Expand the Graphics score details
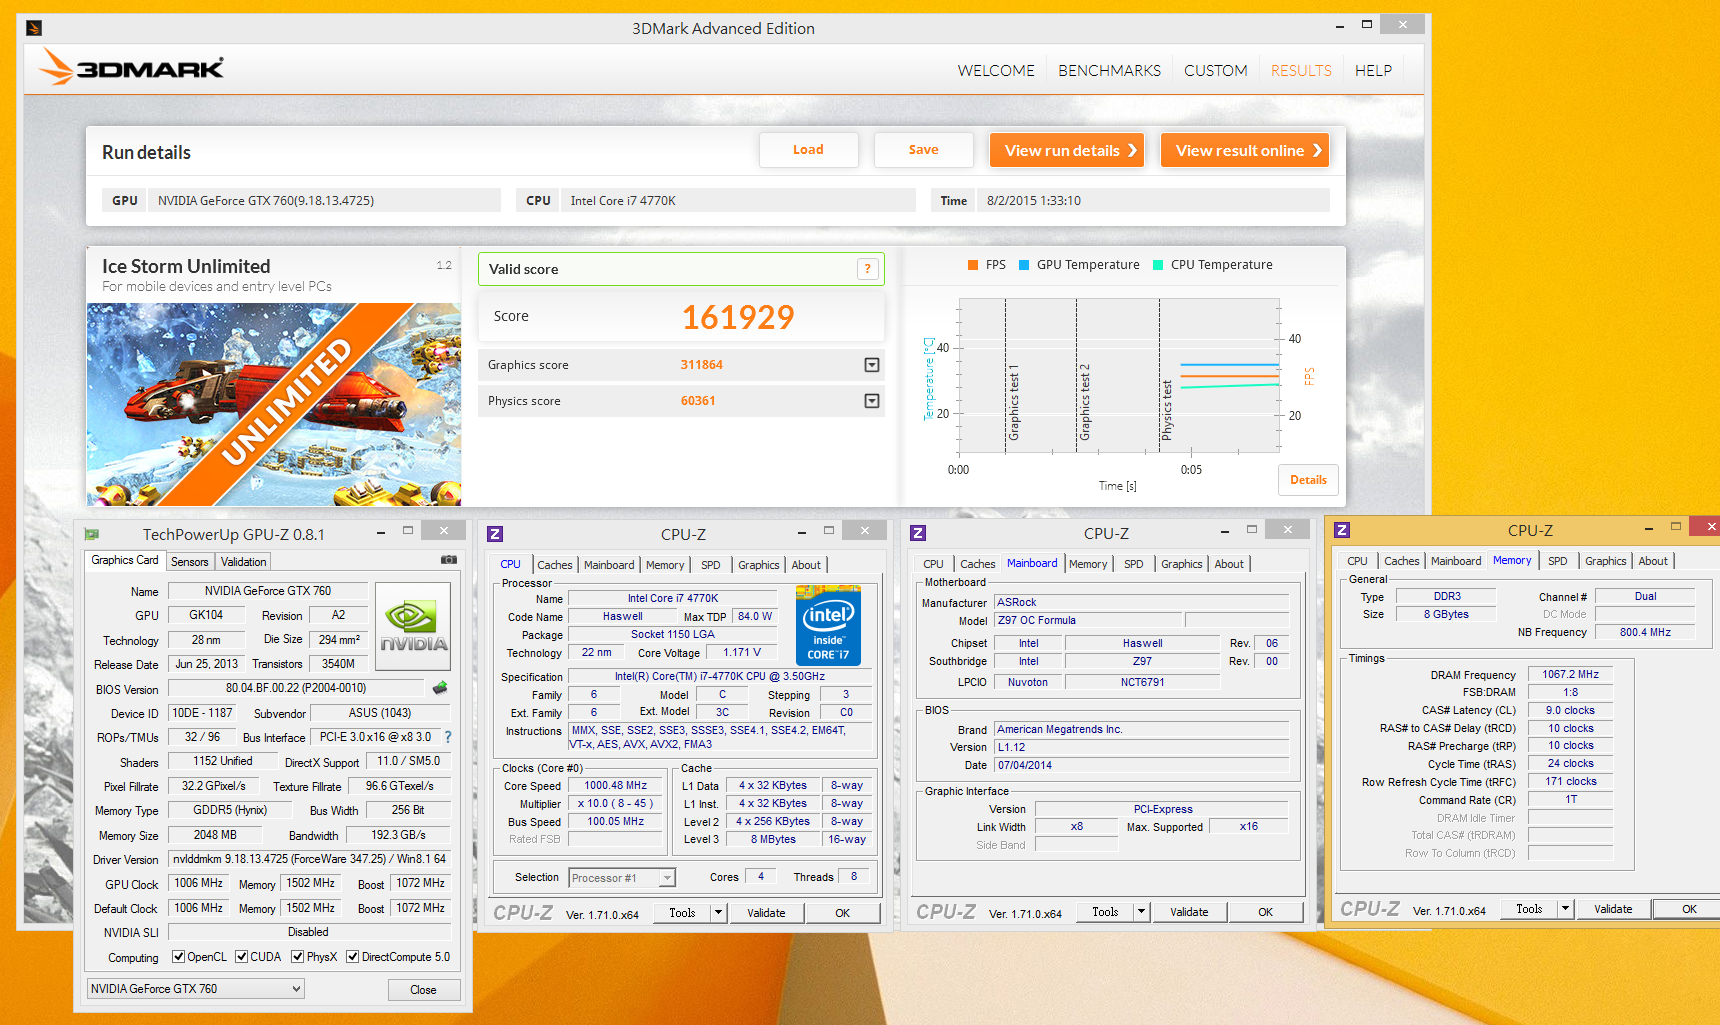This screenshot has width=1720, height=1025. [872, 365]
